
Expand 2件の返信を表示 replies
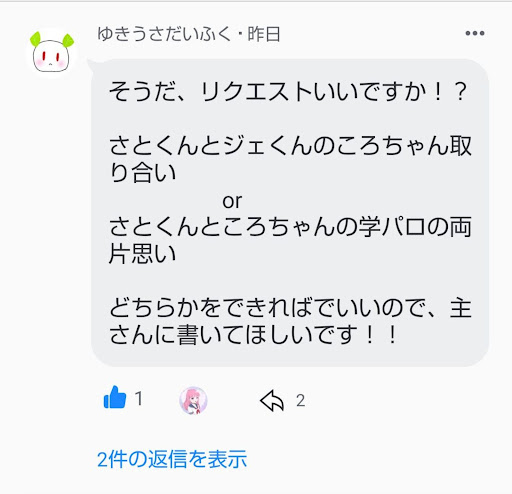coord(172,459)
